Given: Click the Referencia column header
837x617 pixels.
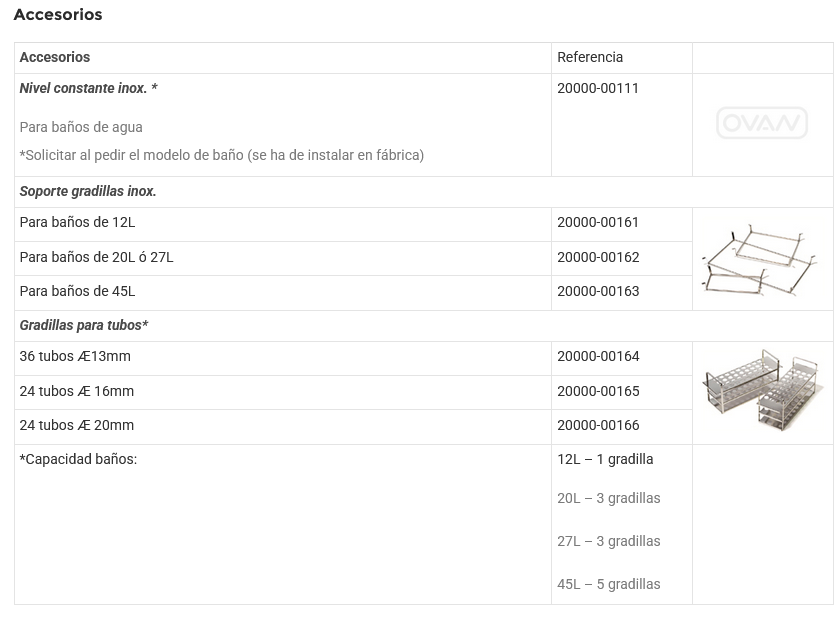Looking at the screenshot, I should pyautogui.click(x=590, y=57).
